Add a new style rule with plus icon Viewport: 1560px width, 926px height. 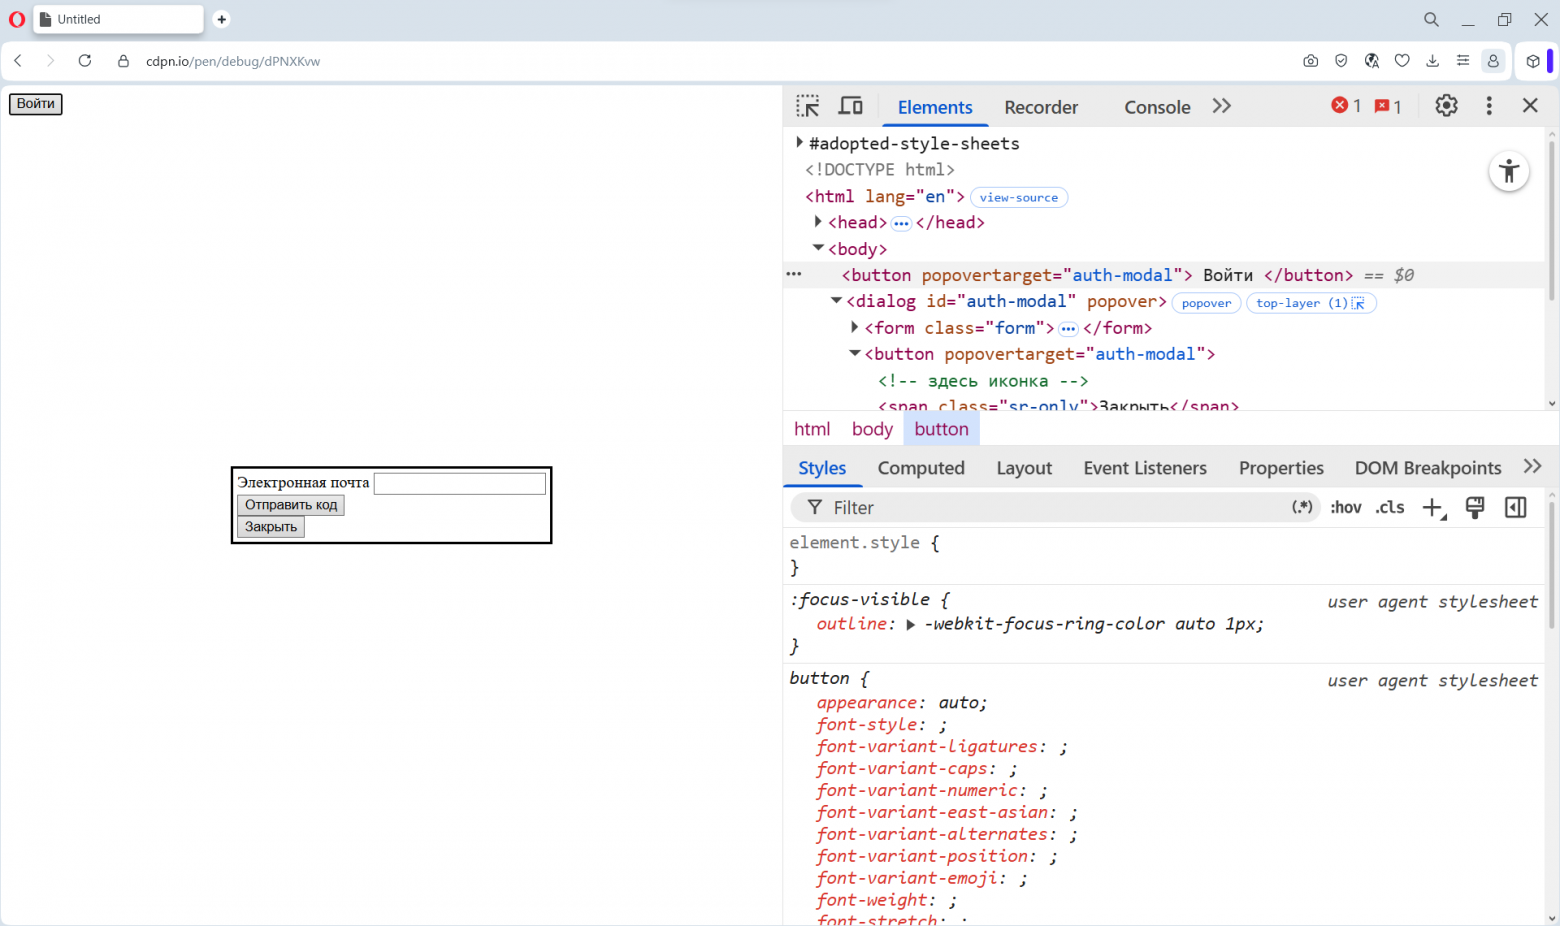[x=1433, y=508]
